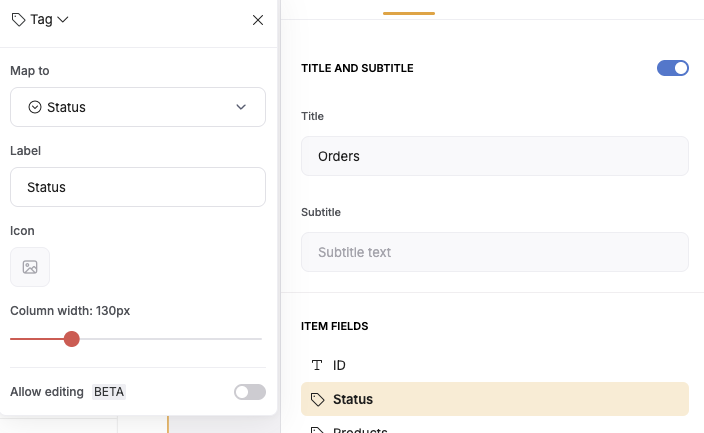Image resolution: width=704 pixels, height=433 pixels.
Task: Click the Tag icon in panel header
Action: click(18, 20)
